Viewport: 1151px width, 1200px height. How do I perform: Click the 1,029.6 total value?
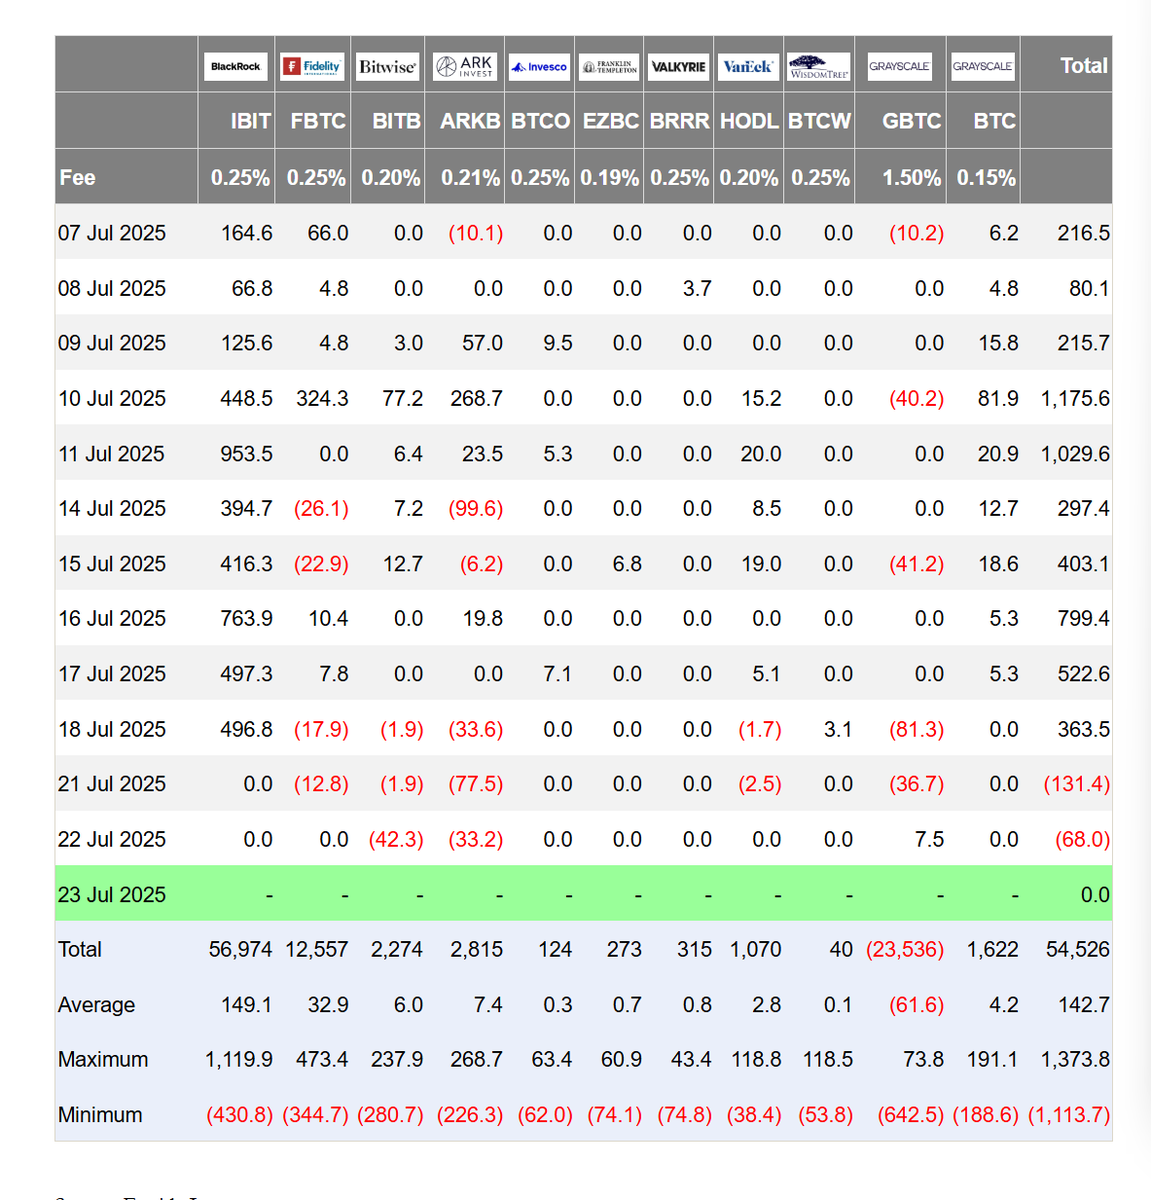[1075, 454]
